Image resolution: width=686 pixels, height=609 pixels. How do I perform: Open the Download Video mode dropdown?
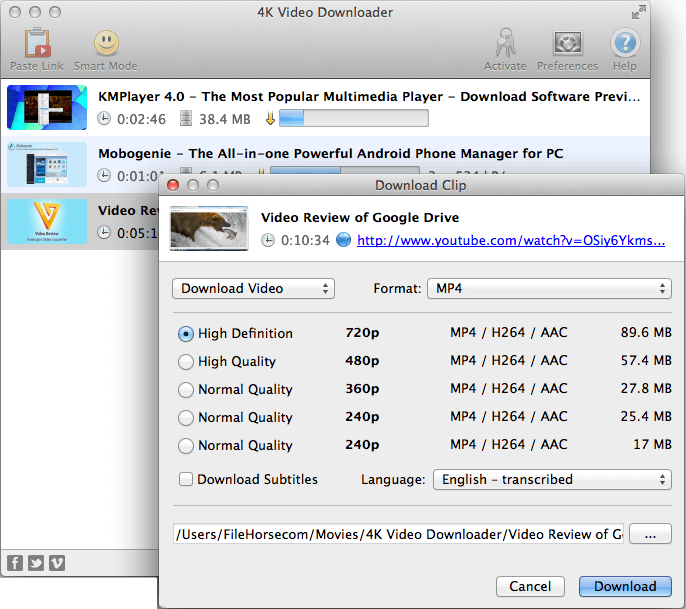[x=253, y=289]
